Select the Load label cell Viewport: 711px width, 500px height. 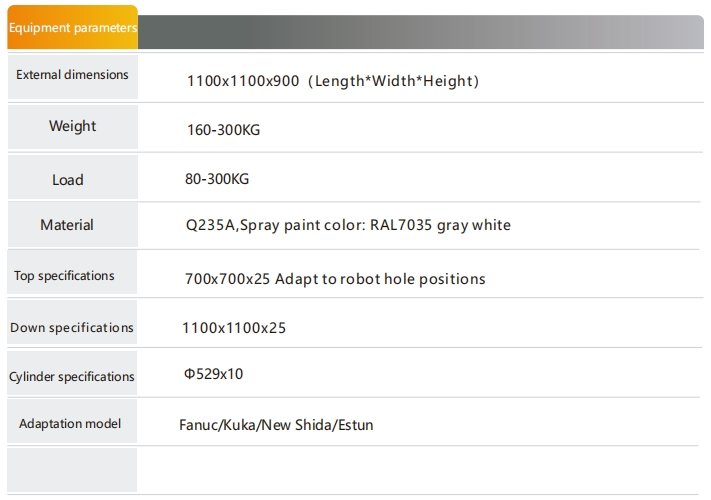[73, 177]
